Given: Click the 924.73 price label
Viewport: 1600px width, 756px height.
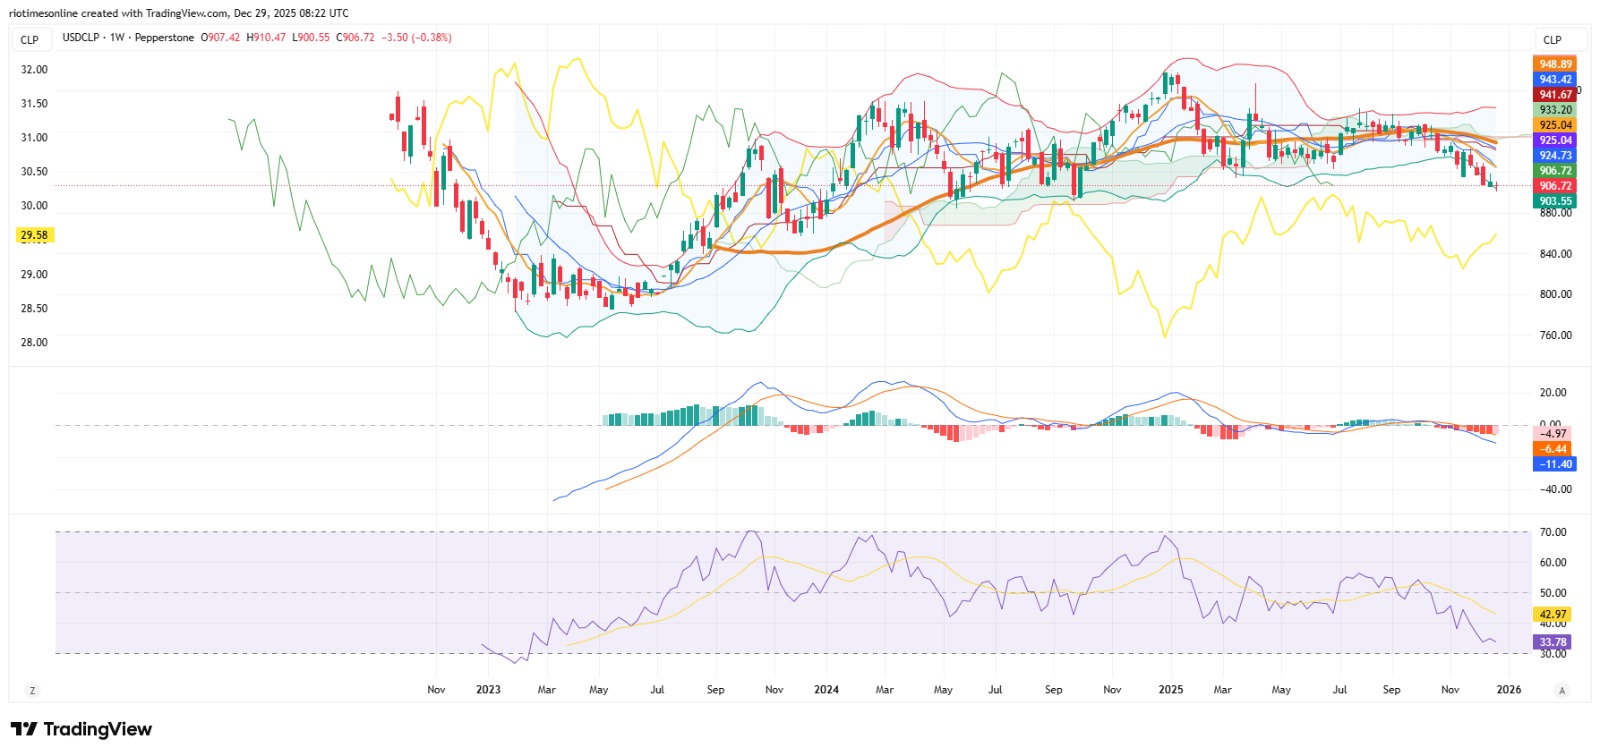Looking at the screenshot, I should (1555, 155).
